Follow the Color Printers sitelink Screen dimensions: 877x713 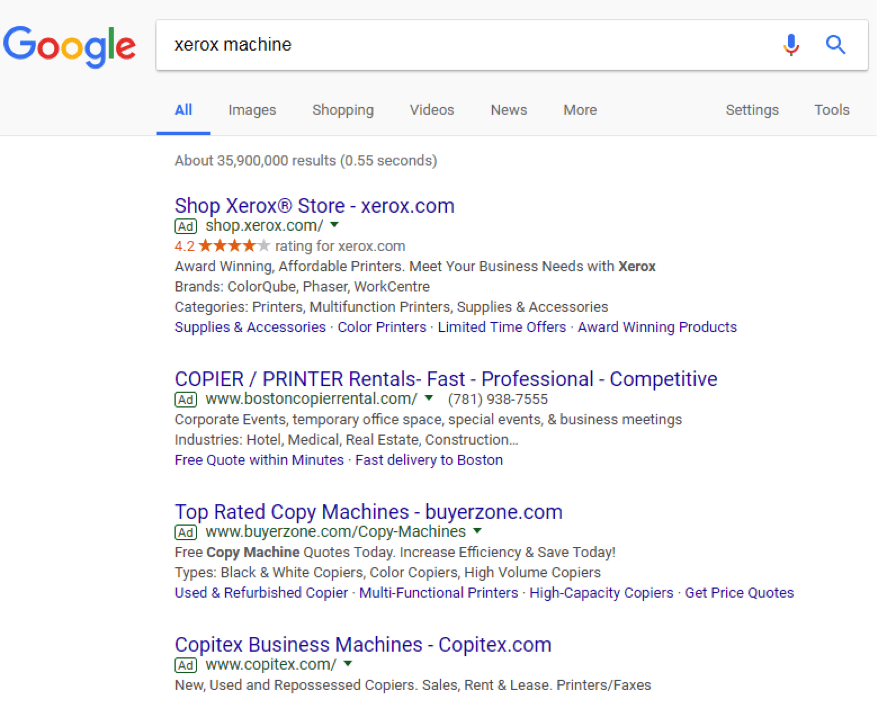(x=381, y=327)
